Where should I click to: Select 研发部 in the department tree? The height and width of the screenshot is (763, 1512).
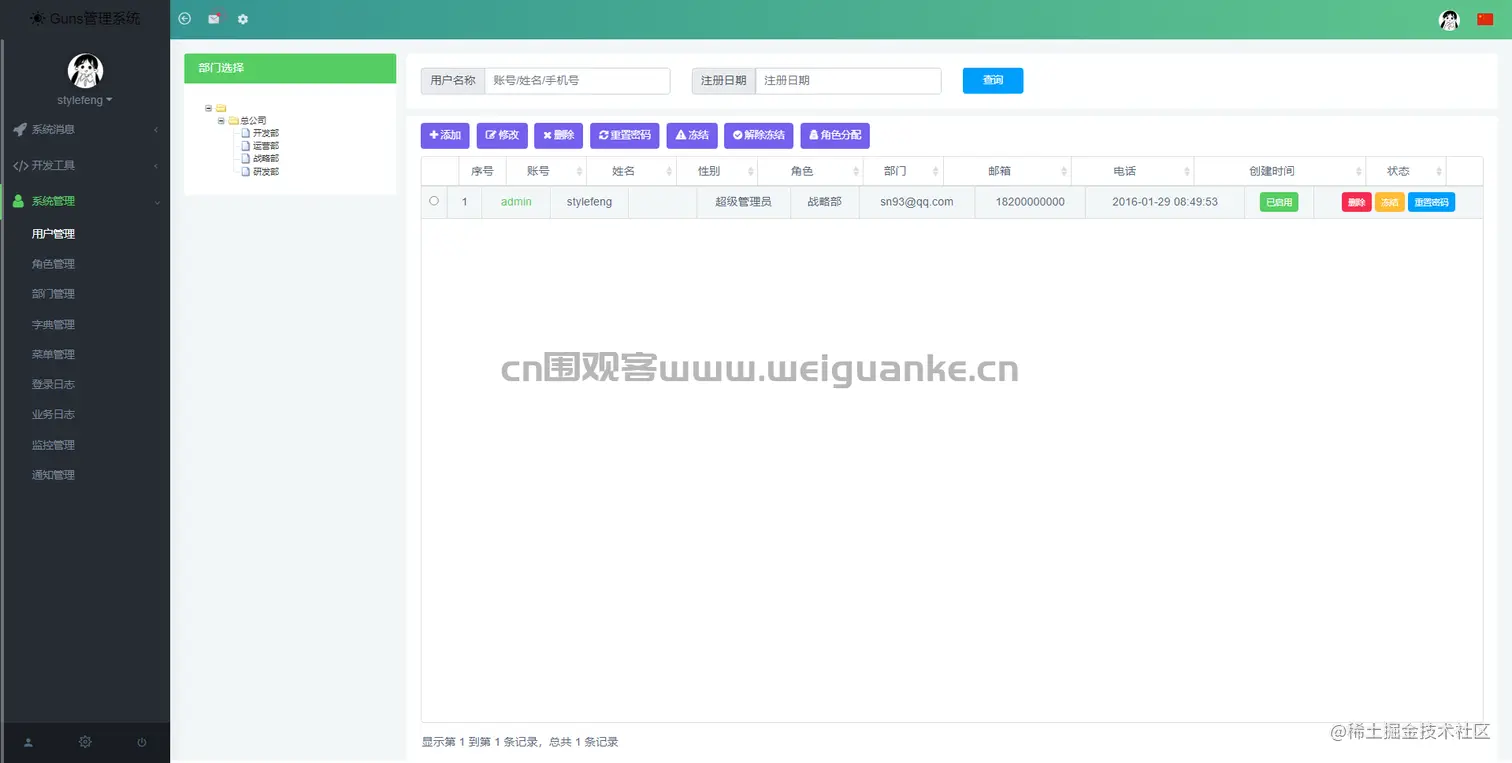click(x=266, y=171)
